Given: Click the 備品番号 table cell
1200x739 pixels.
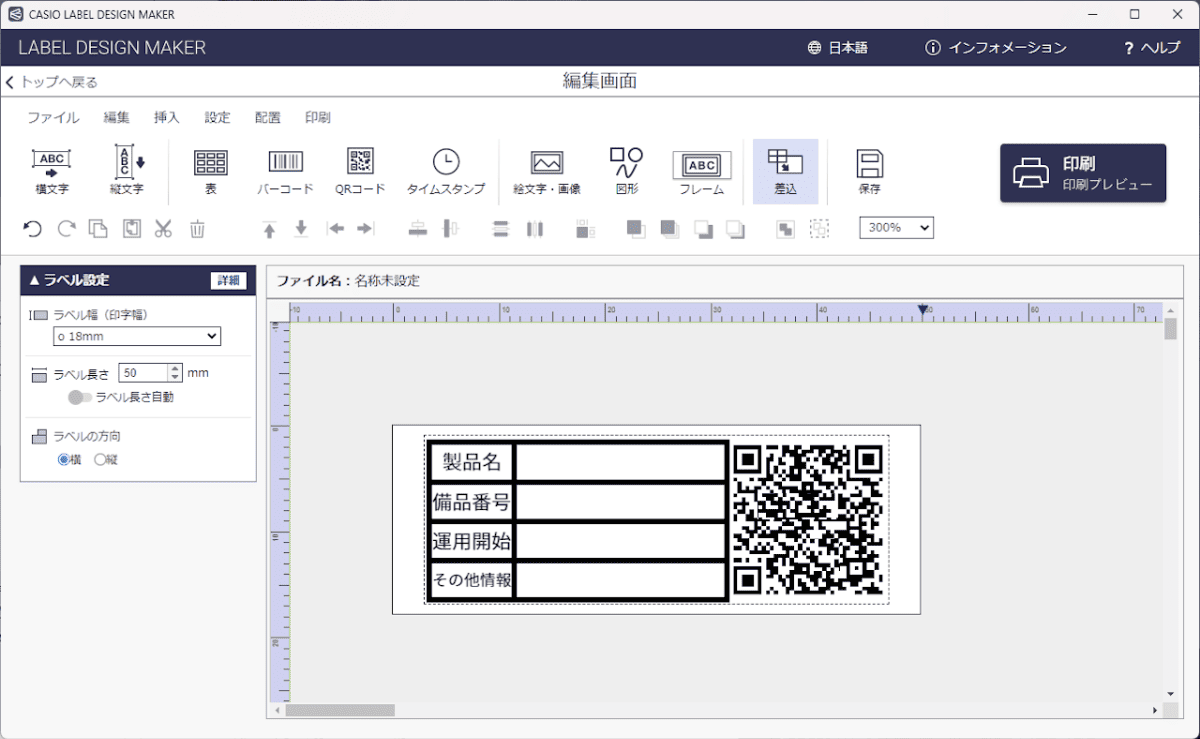Looking at the screenshot, I should 471,502.
